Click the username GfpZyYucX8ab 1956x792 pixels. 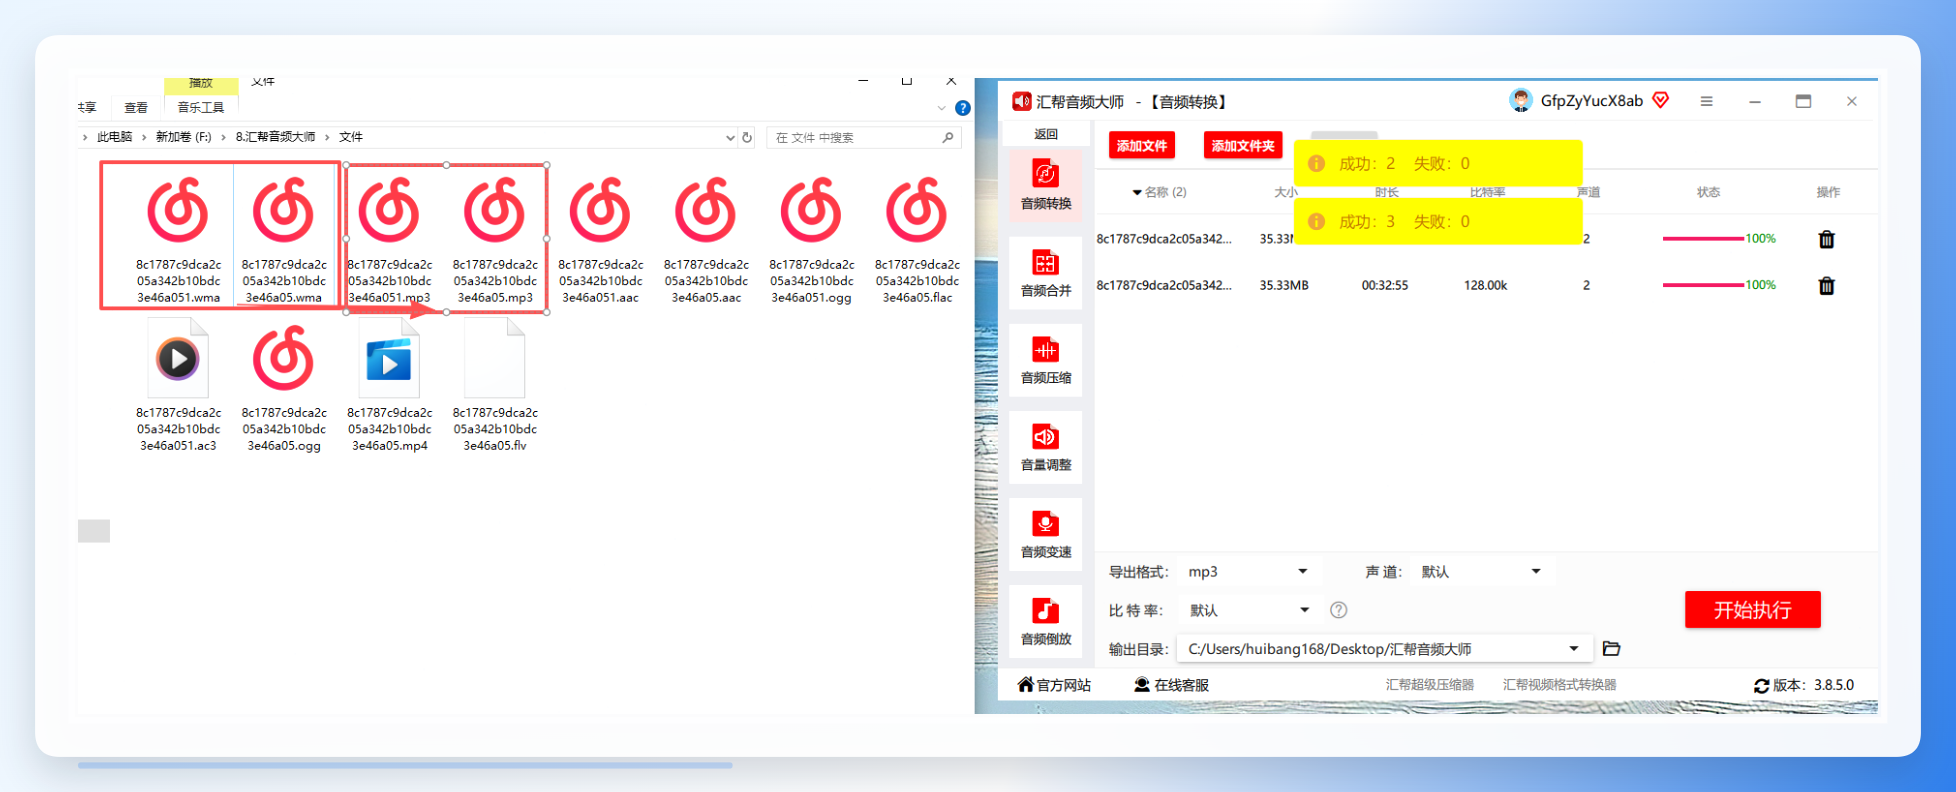coord(1591,101)
